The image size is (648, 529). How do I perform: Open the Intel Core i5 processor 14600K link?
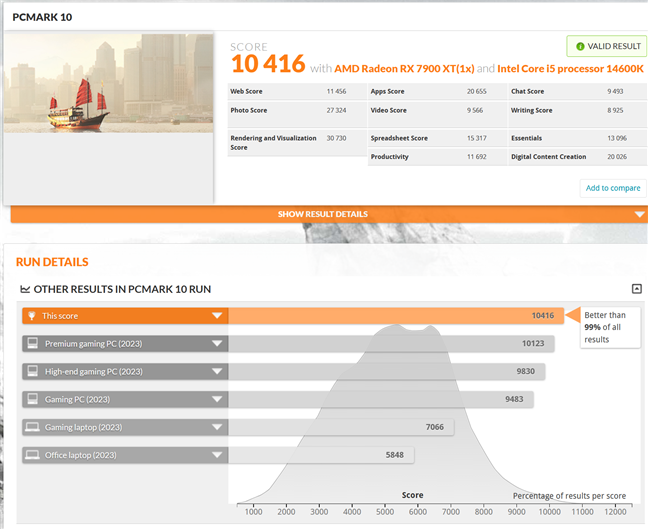(570, 69)
